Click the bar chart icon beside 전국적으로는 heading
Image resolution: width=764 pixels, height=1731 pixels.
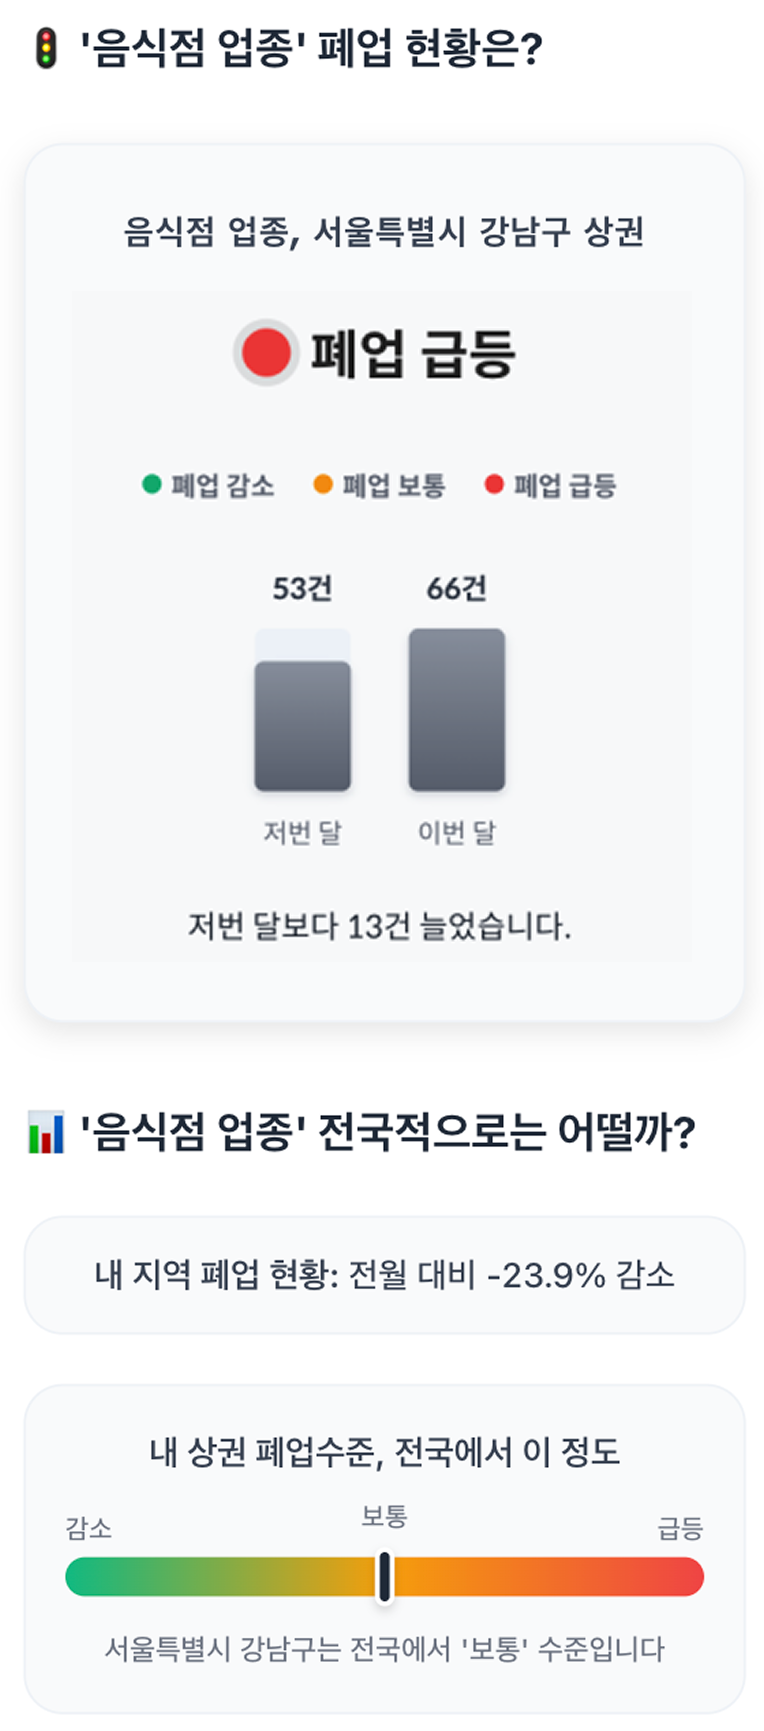[x=46, y=1132]
